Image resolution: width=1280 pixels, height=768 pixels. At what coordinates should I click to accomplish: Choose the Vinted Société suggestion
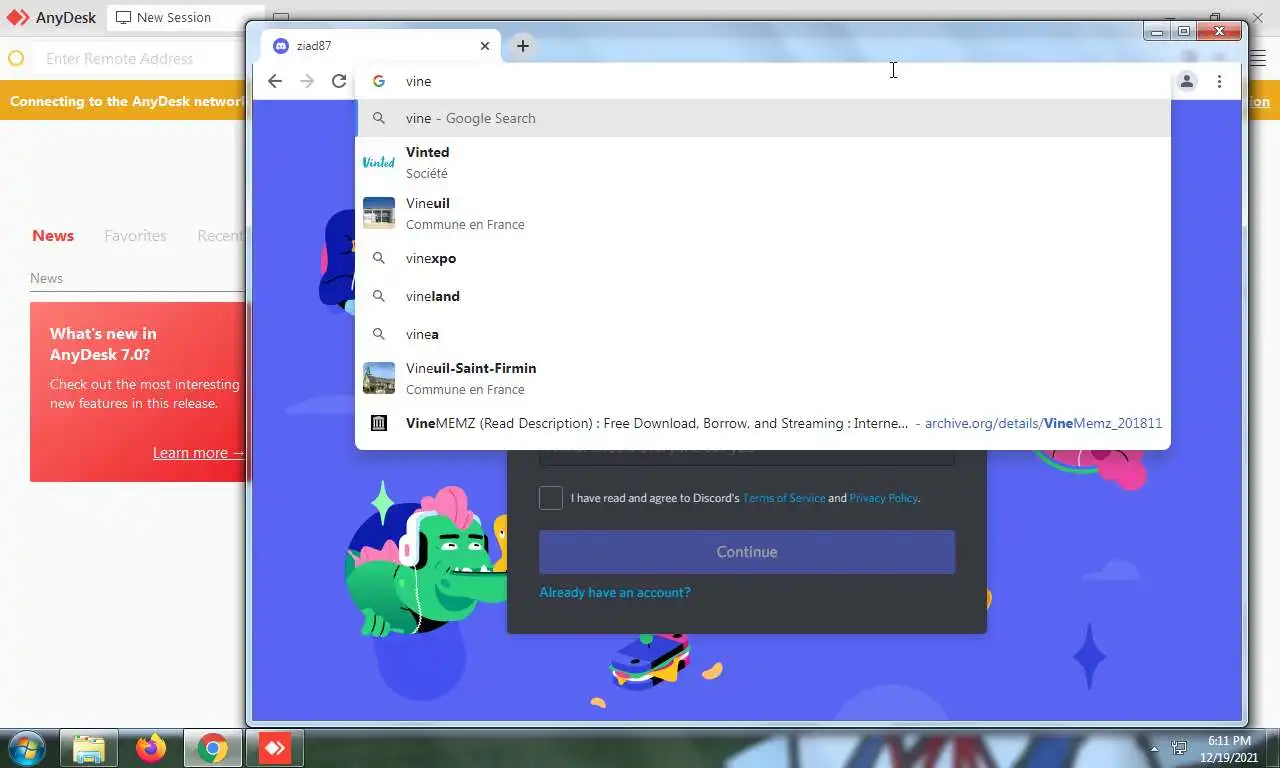point(762,162)
